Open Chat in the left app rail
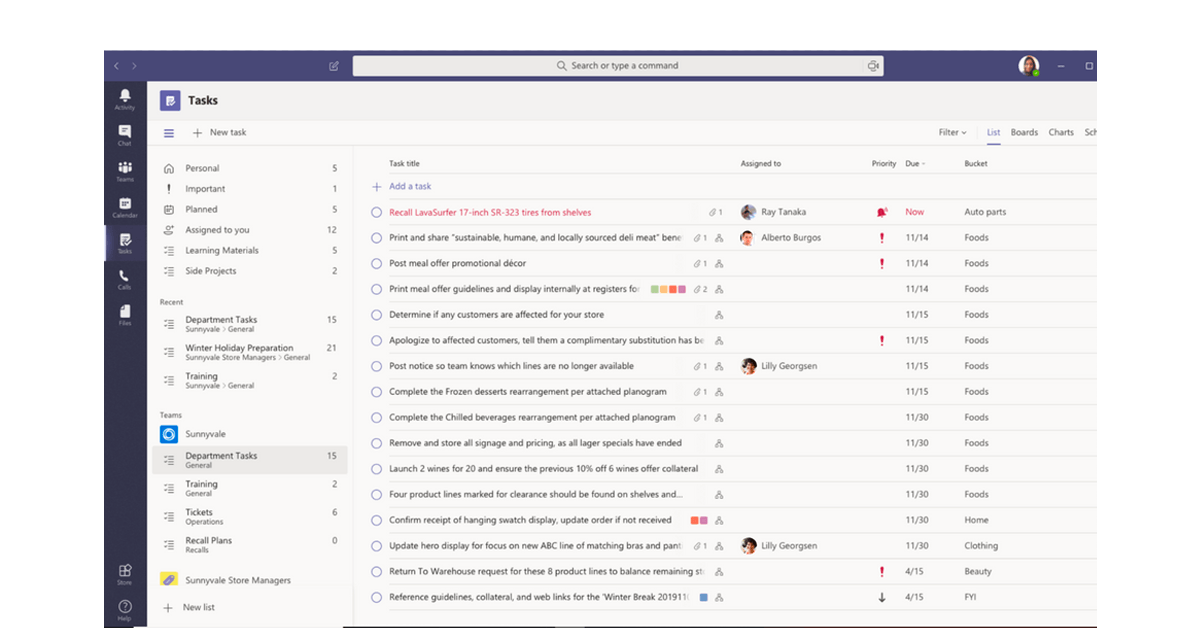Viewport: 1200px width, 628px height. 125,135
